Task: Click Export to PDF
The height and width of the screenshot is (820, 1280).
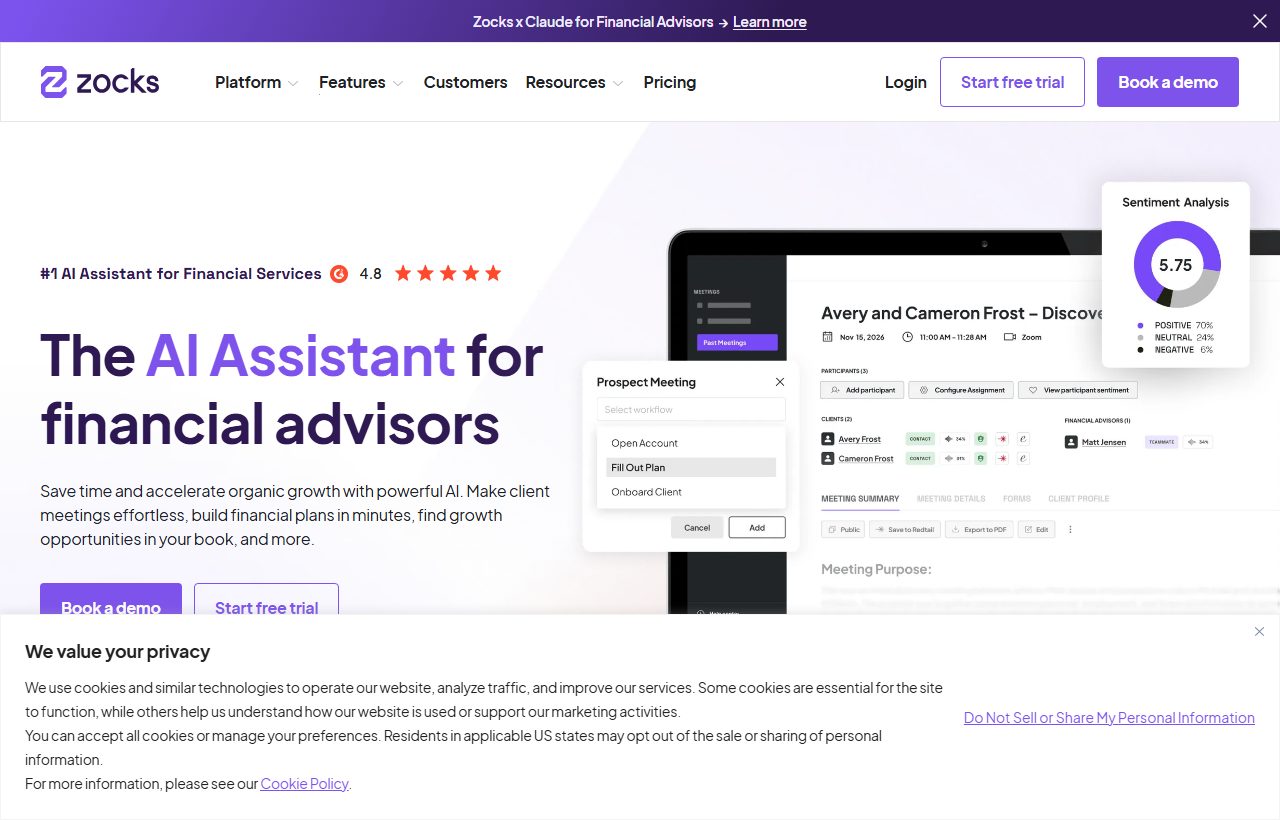Action: pos(980,529)
